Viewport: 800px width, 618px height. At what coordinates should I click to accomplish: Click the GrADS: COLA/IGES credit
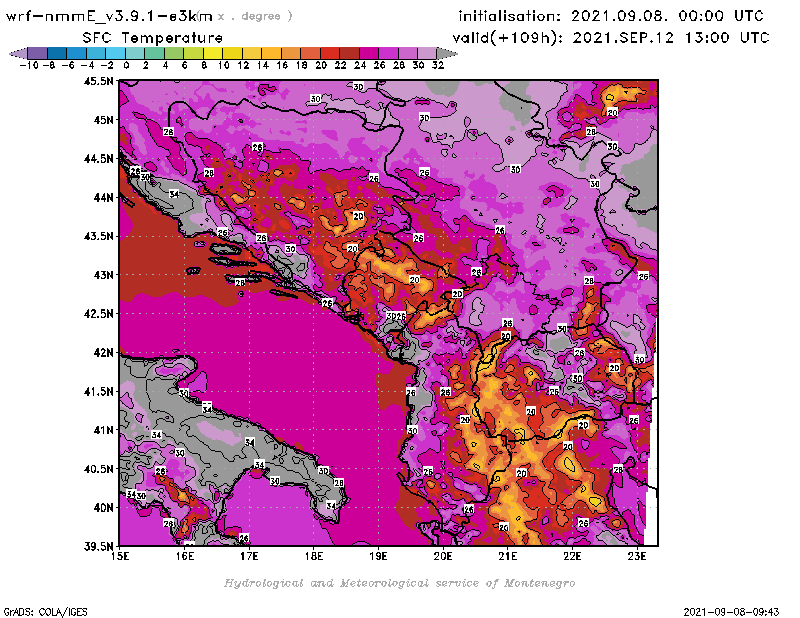45,612
